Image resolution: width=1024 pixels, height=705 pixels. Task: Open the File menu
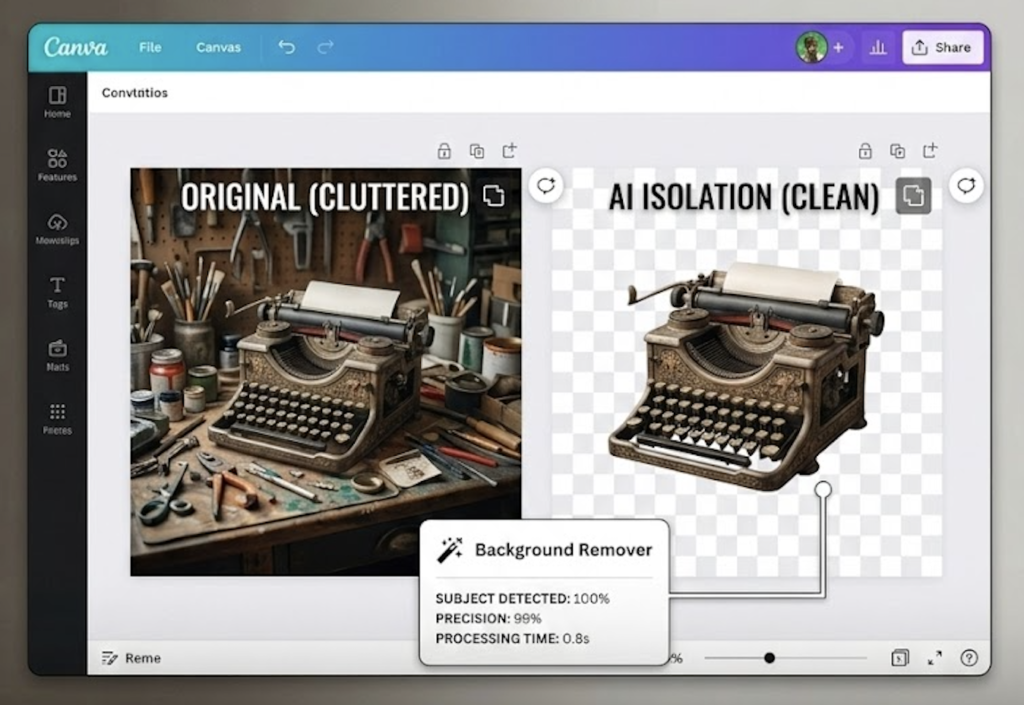150,47
